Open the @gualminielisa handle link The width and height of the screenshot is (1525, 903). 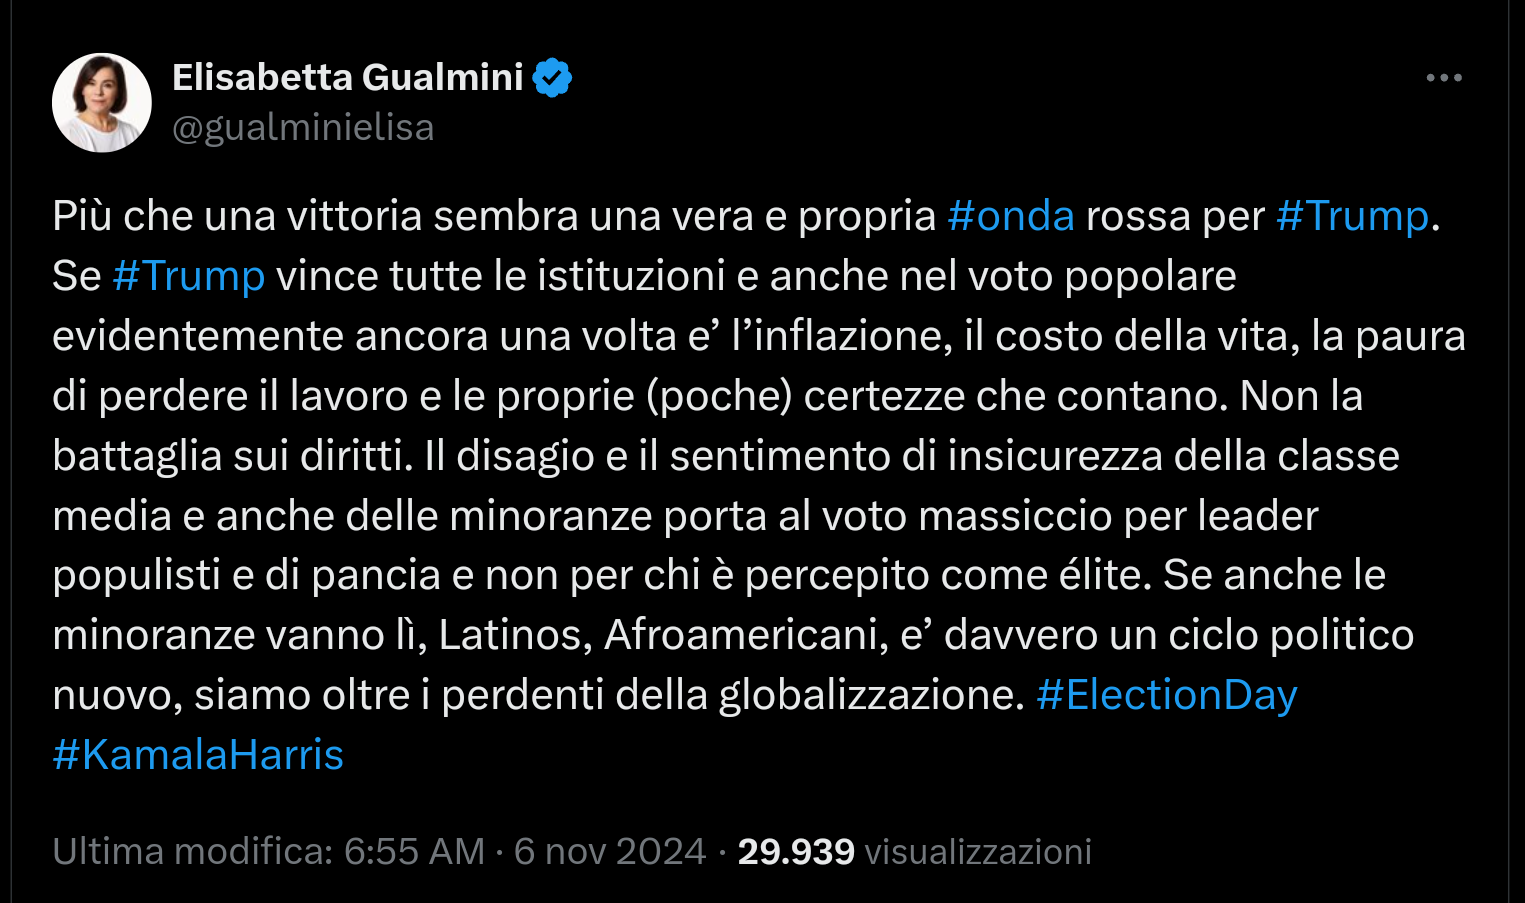pyautogui.click(x=303, y=128)
